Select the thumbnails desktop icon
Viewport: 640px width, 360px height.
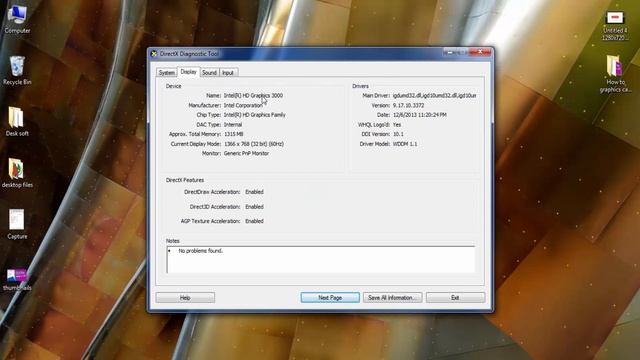pos(17,279)
